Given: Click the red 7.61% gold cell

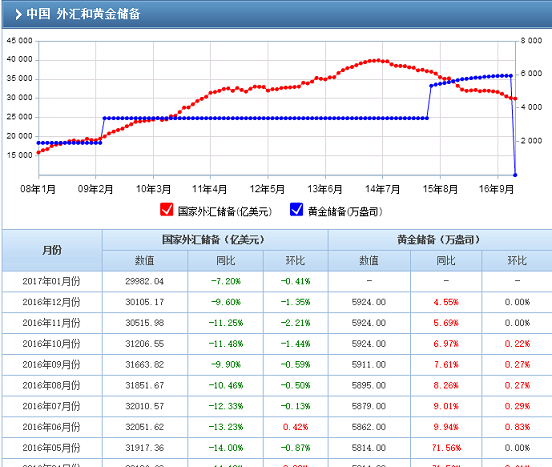Looking at the screenshot, I should (x=446, y=364).
